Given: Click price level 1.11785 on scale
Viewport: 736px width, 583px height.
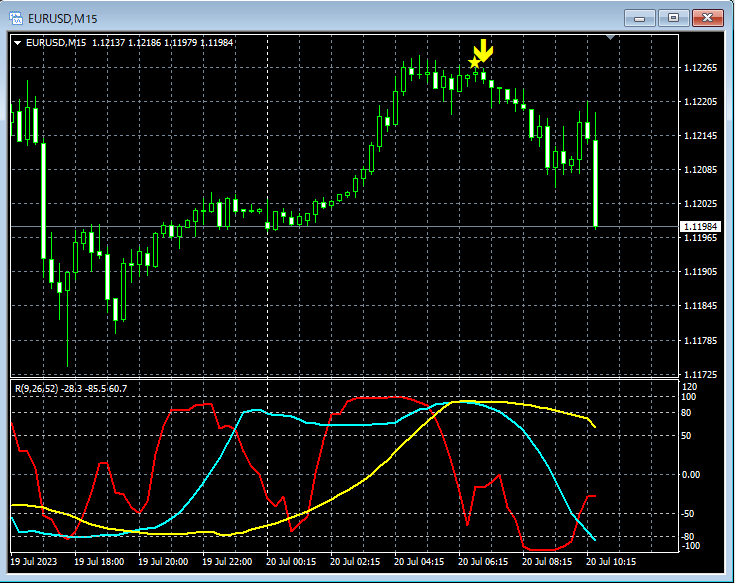Looking at the screenshot, I should 700,340.
